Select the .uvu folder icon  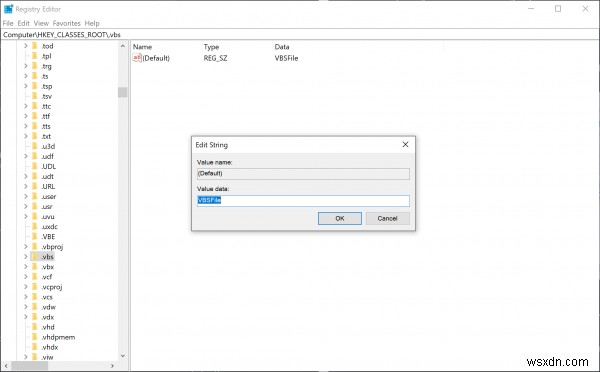(35, 217)
